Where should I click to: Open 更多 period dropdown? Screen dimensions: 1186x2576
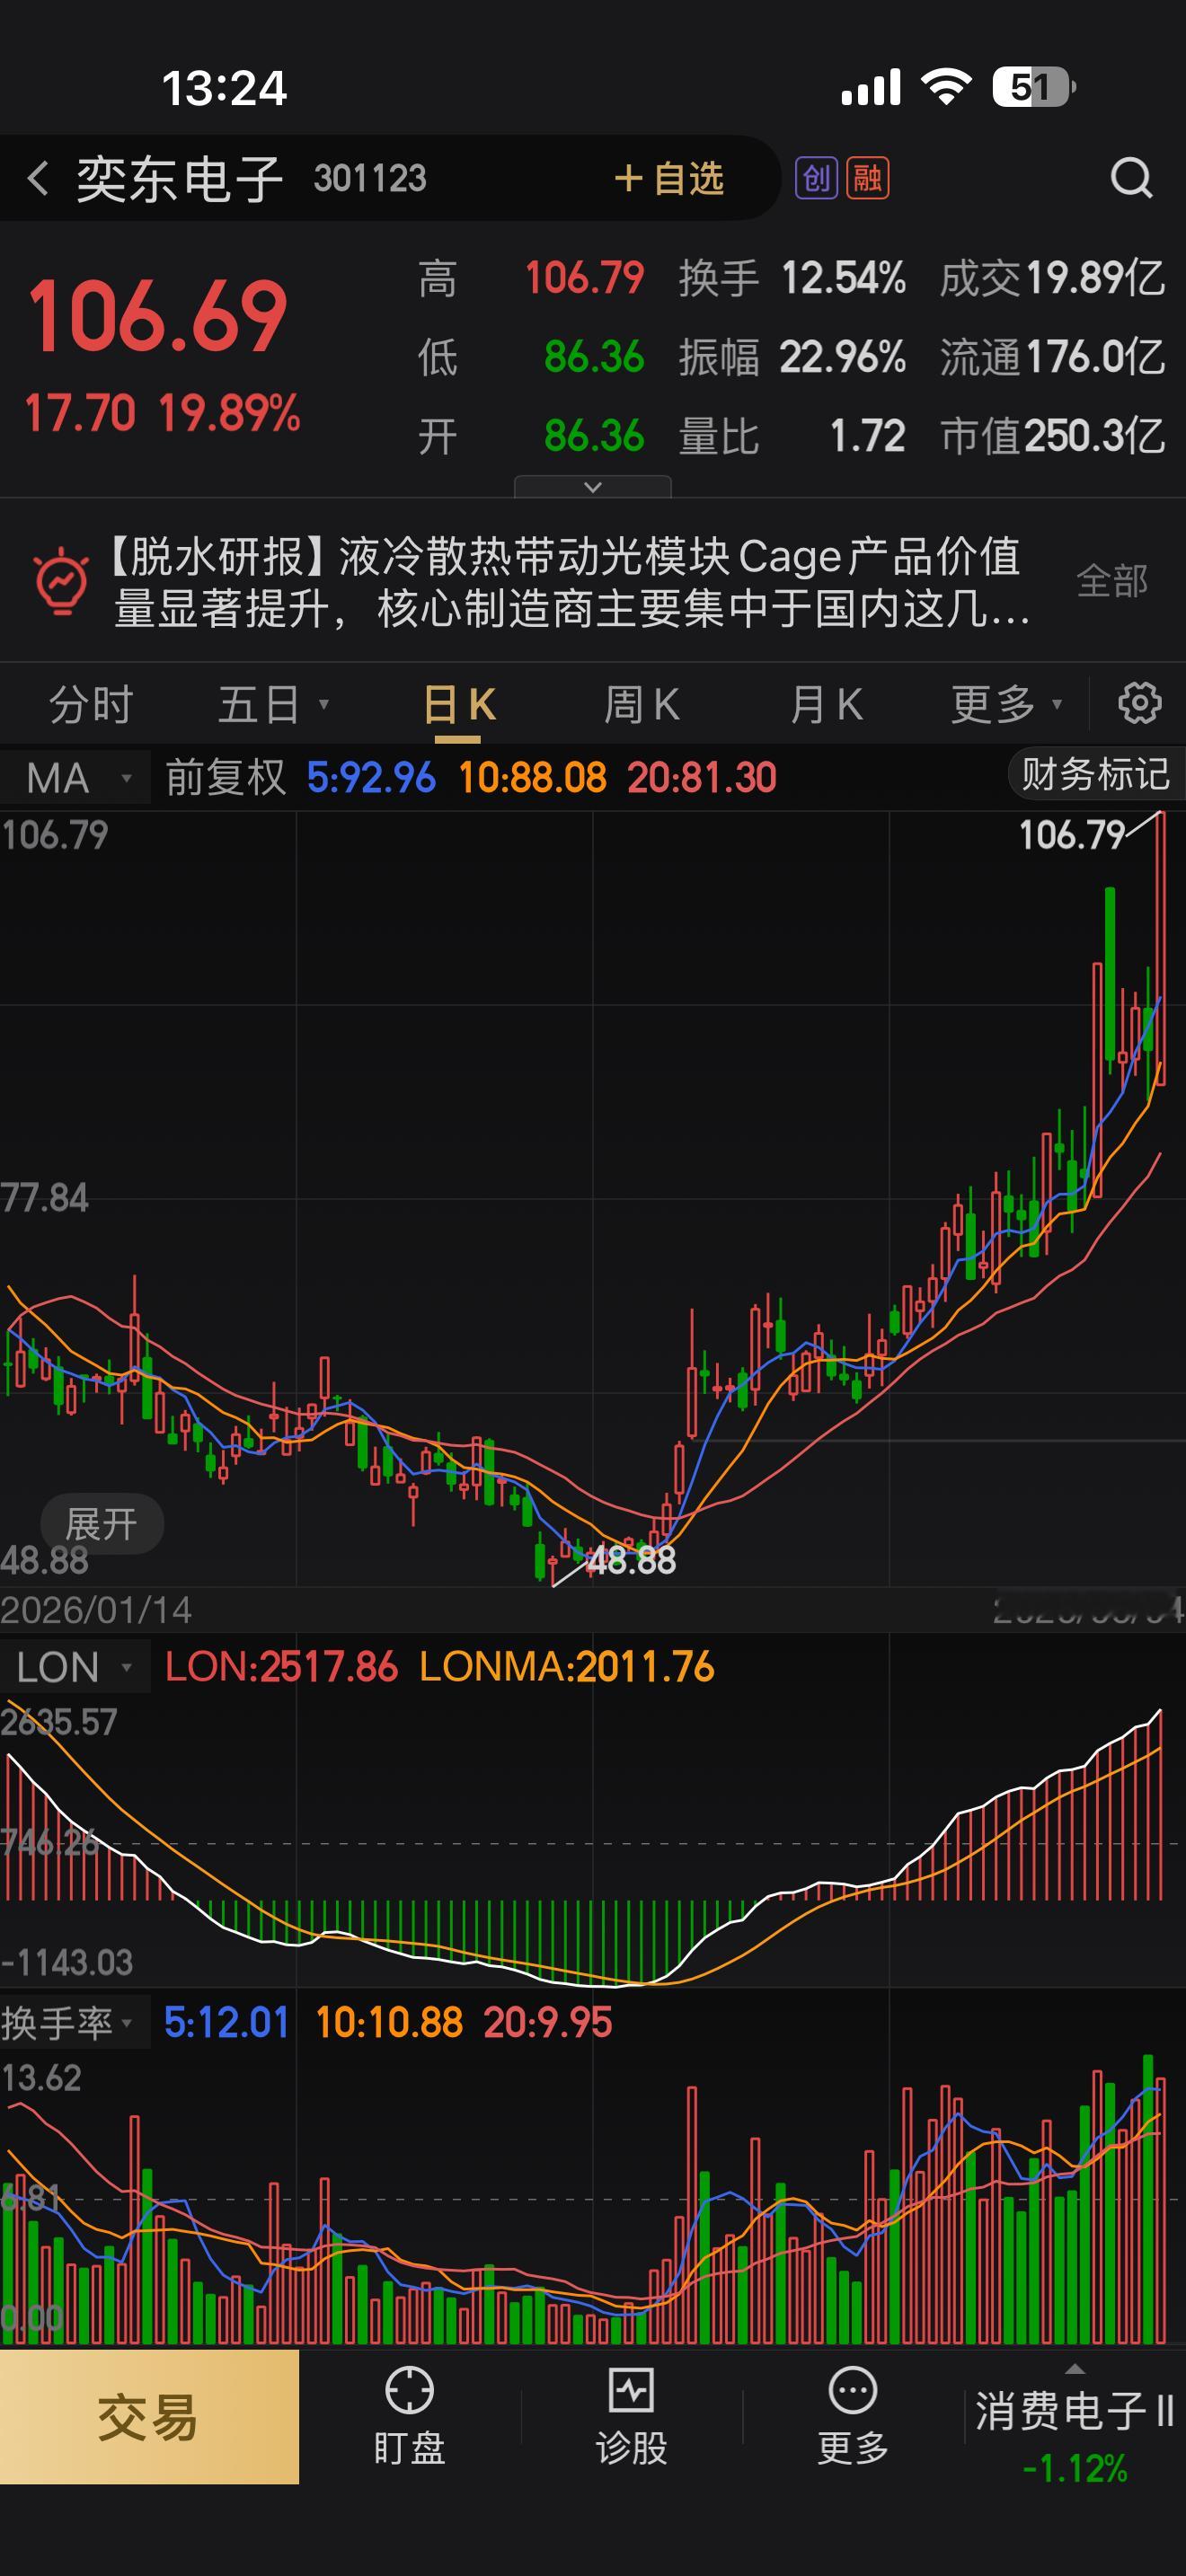point(1006,704)
